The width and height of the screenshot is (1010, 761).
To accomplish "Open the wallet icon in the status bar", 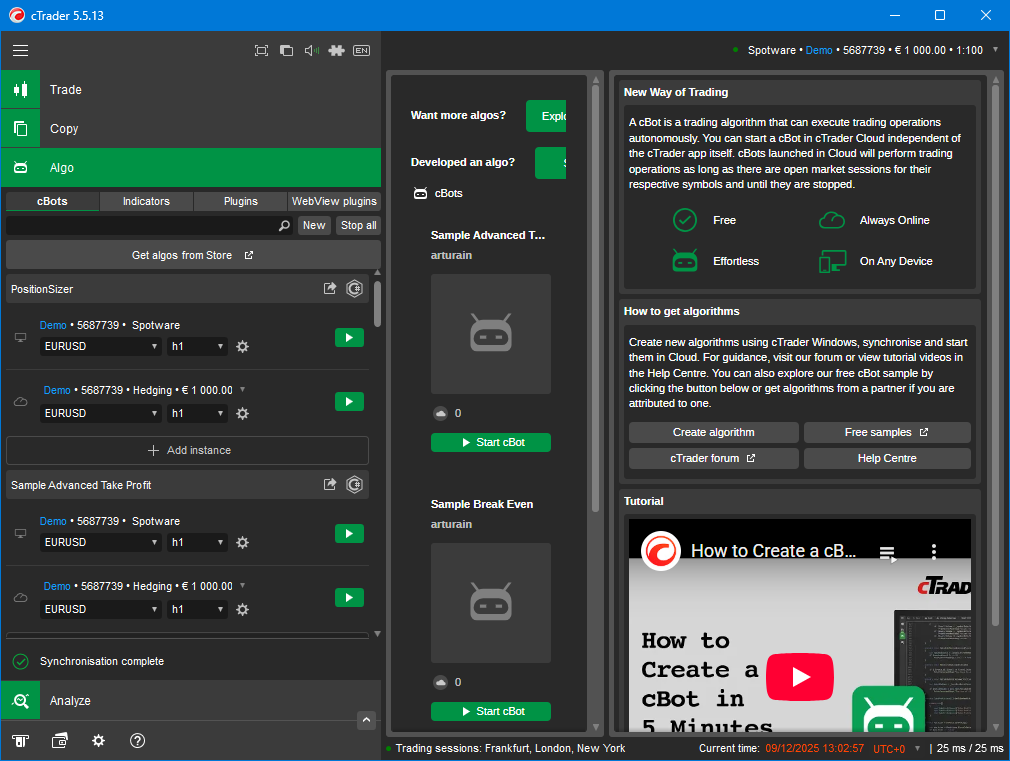I will coord(60,741).
